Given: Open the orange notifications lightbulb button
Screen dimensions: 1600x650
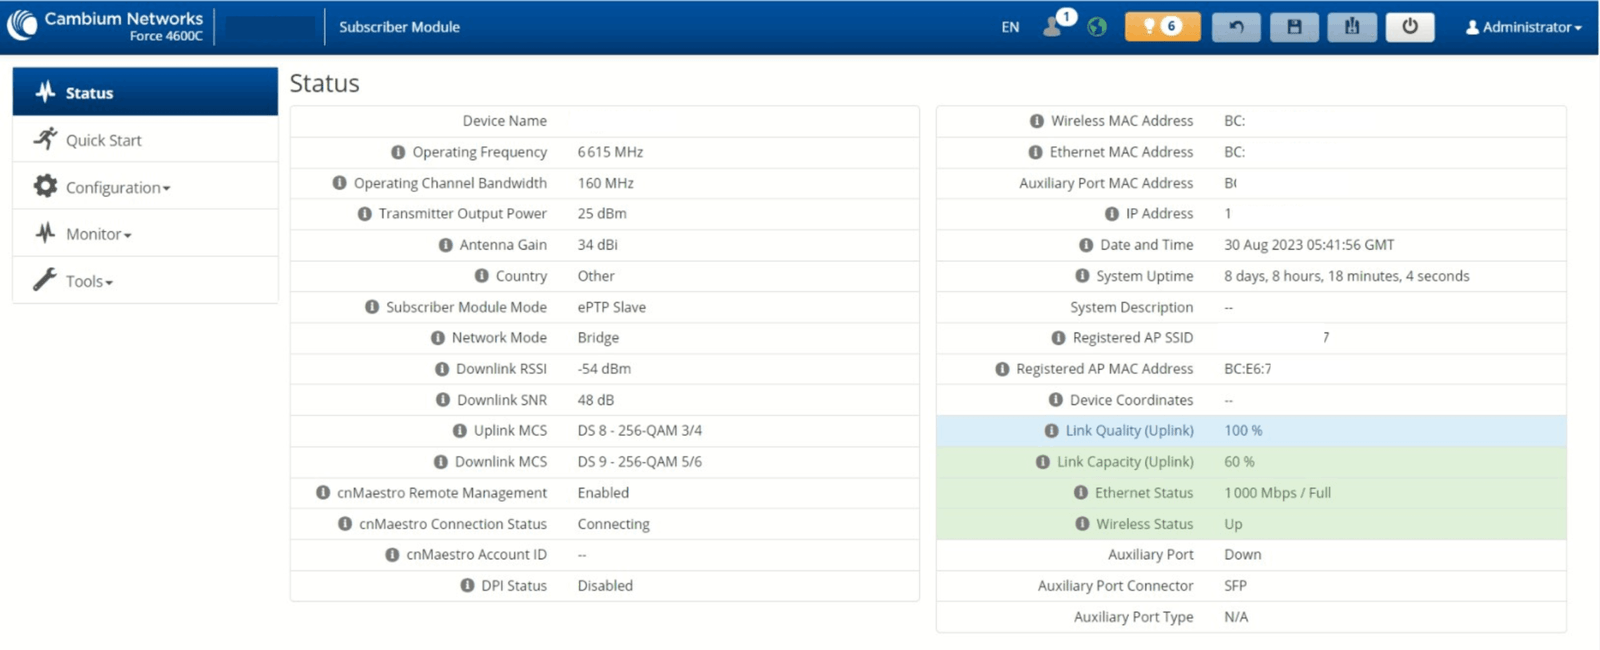Looking at the screenshot, I should pyautogui.click(x=1162, y=27).
